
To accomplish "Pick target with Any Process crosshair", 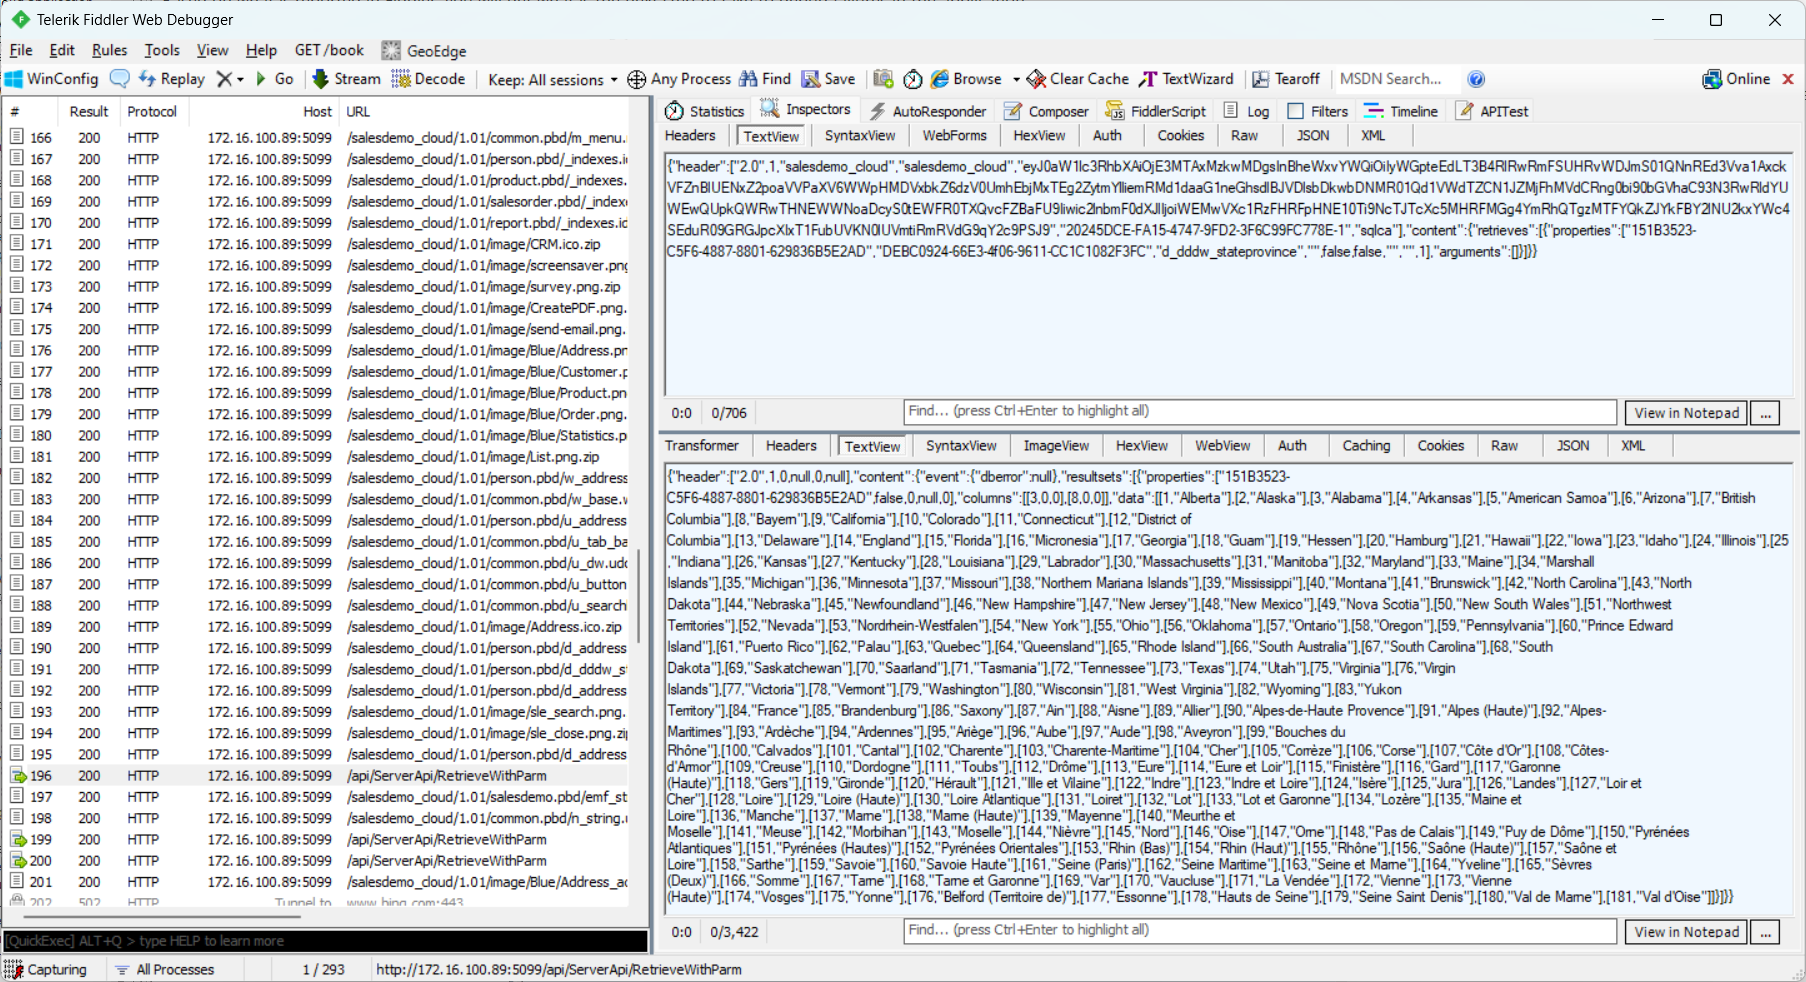I will click(636, 79).
